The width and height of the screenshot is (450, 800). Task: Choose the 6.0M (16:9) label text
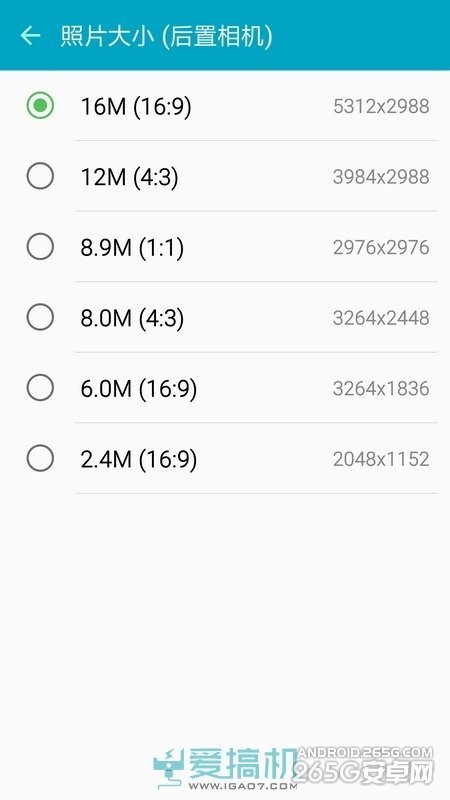click(139, 389)
